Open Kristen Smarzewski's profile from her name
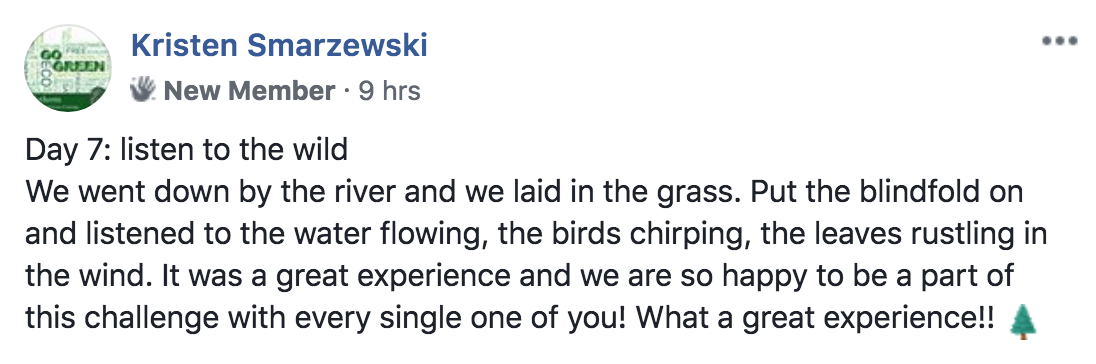This screenshot has height=364, width=1096. [279, 45]
